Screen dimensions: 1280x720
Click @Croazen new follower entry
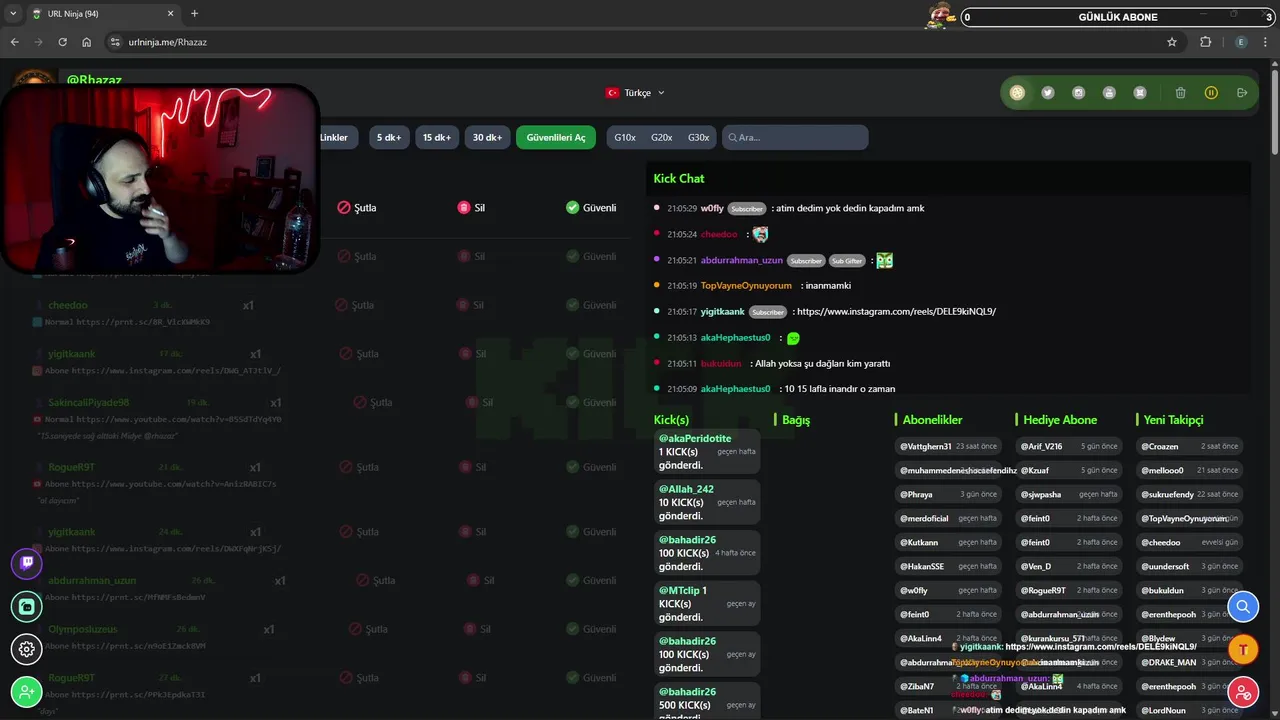1190,446
